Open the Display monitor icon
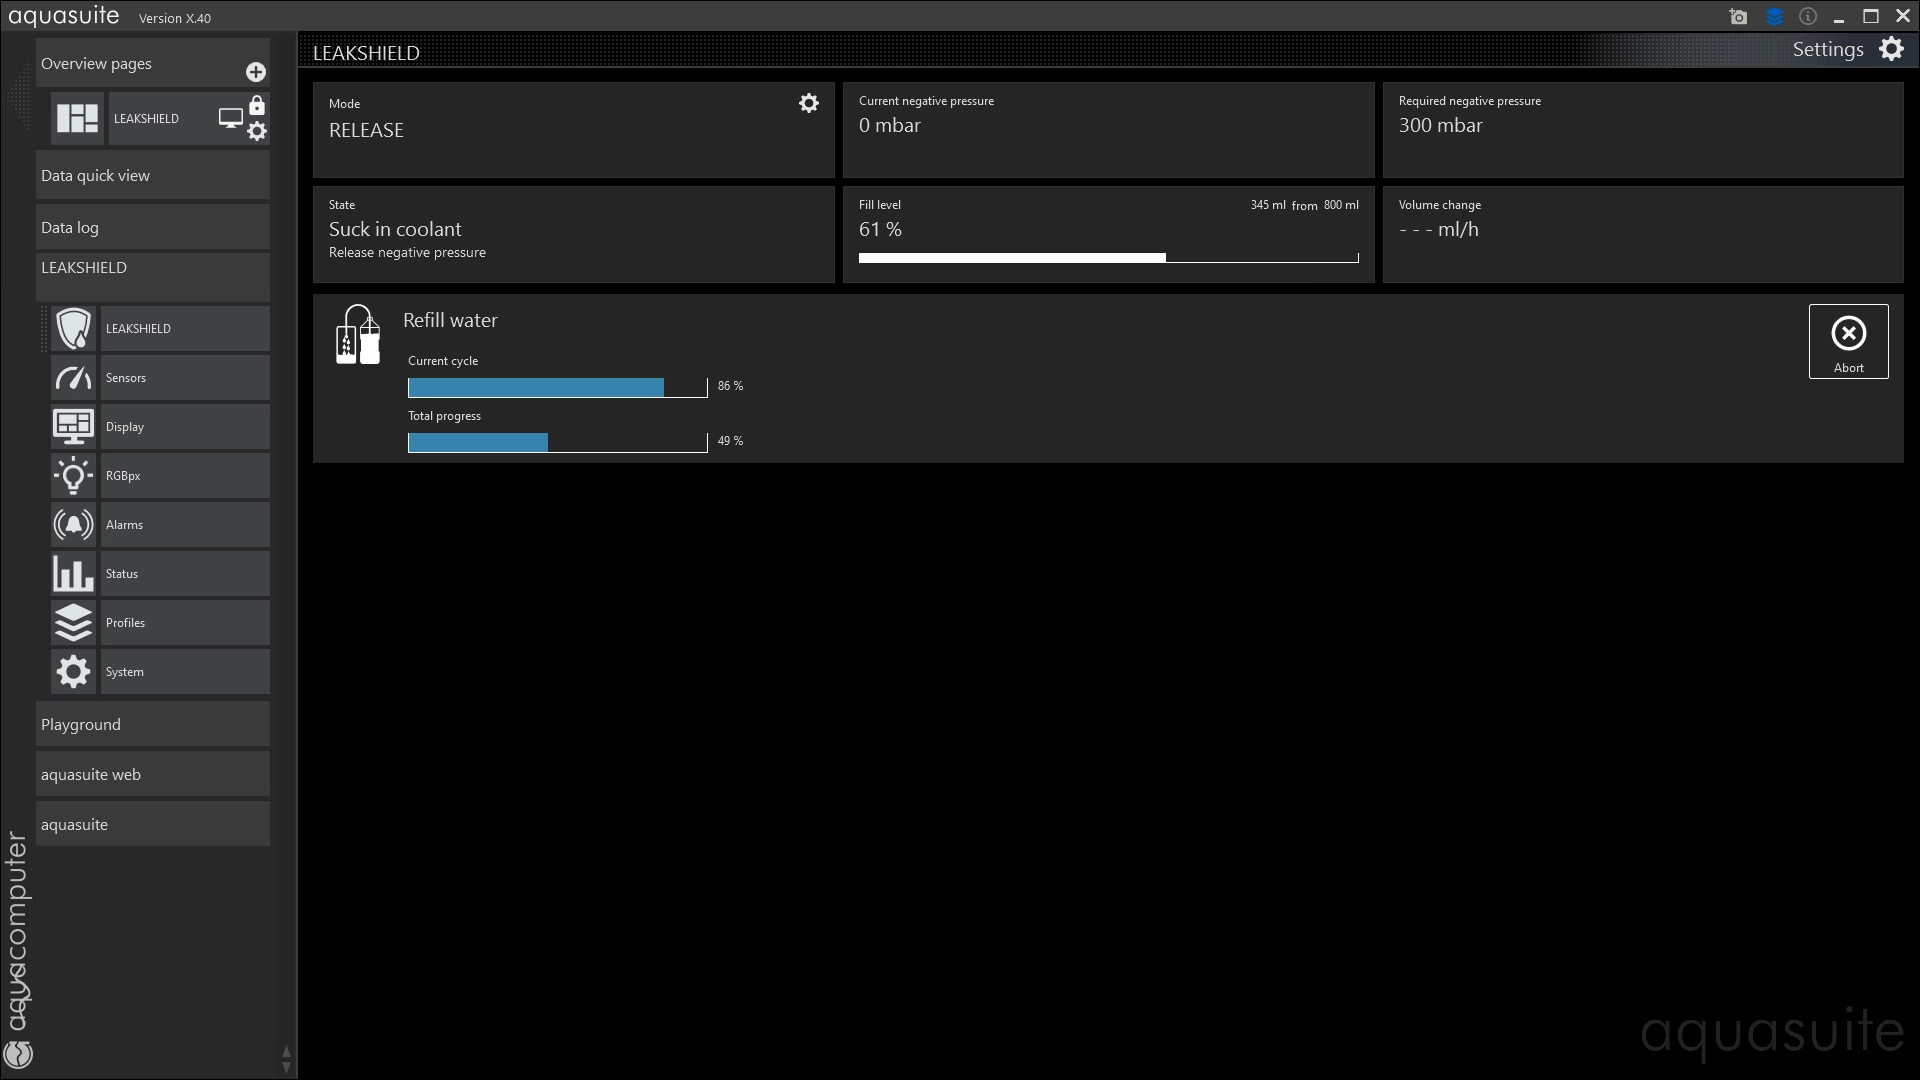1920x1080 pixels. [x=74, y=427]
